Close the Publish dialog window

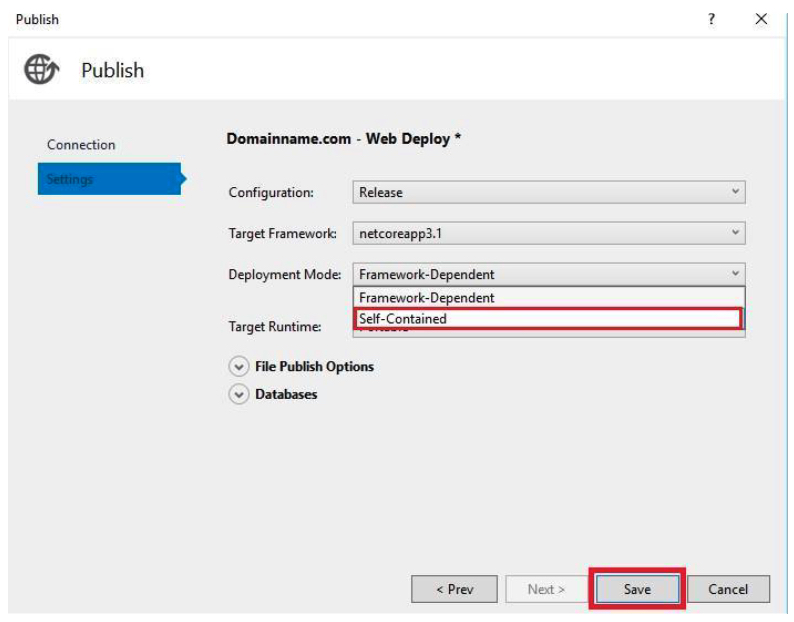(x=761, y=19)
